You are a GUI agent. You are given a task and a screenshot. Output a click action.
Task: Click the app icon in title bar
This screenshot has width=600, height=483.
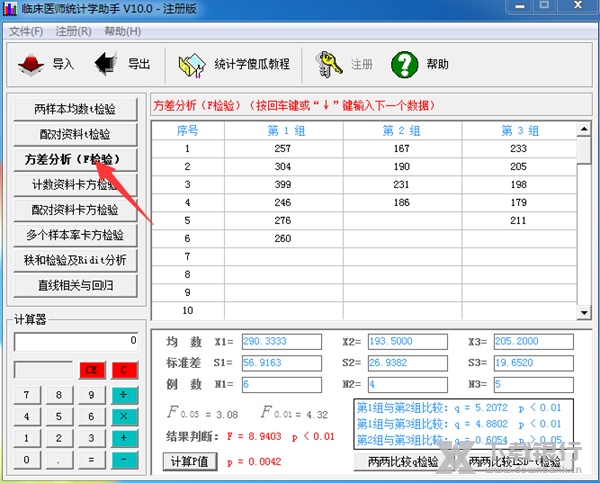coord(9,8)
